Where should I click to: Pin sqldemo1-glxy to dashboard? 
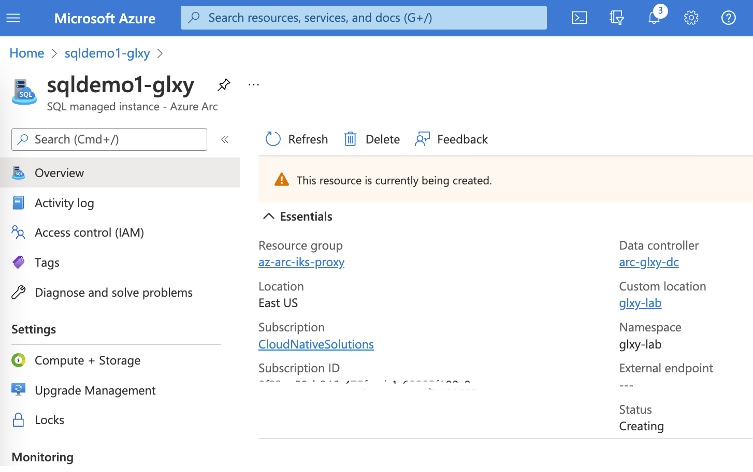click(223, 85)
